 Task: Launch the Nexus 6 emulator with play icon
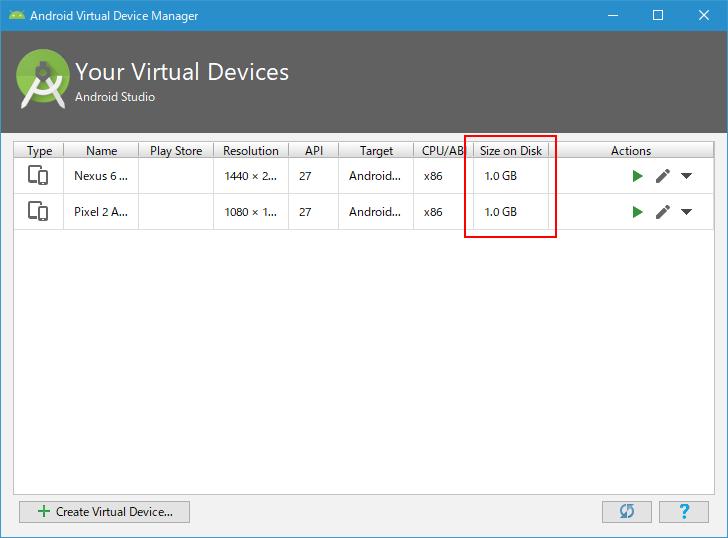tap(637, 176)
